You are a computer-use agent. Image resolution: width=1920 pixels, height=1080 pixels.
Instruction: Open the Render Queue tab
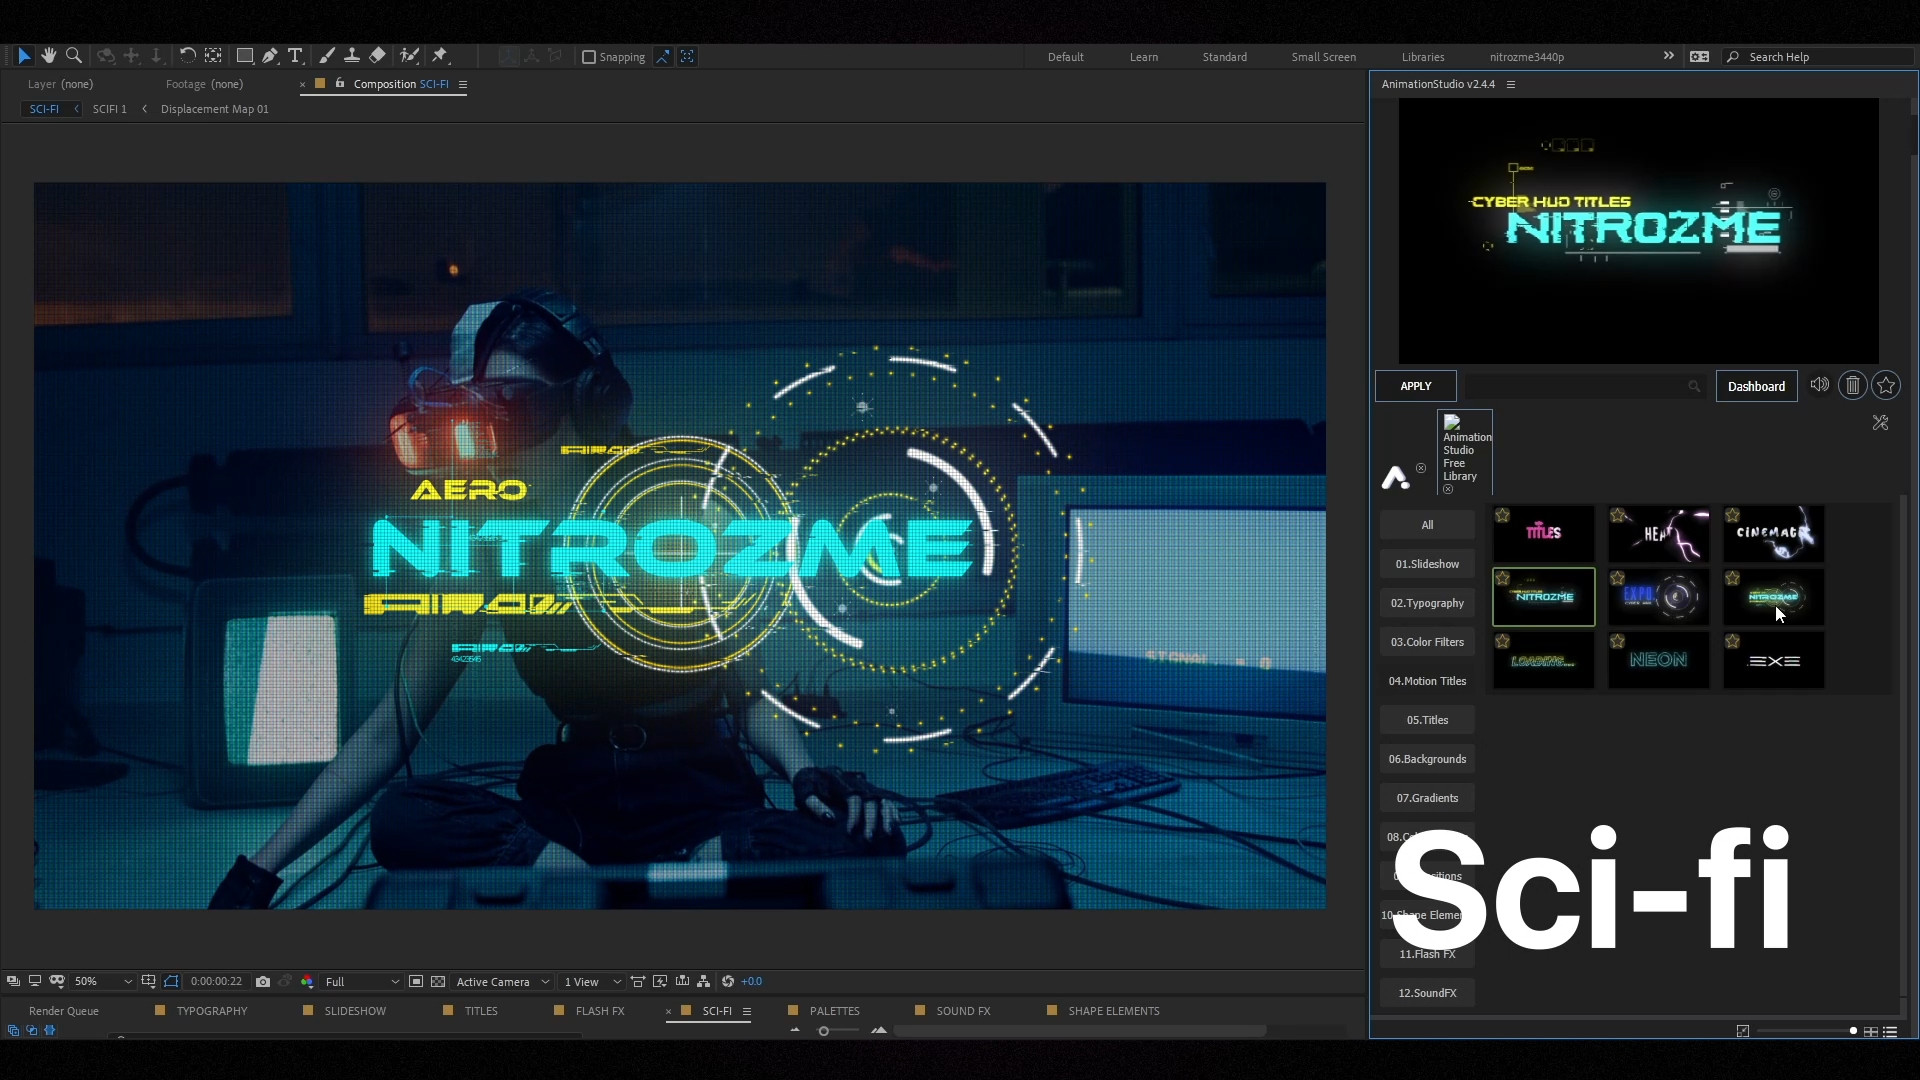pyautogui.click(x=64, y=1011)
